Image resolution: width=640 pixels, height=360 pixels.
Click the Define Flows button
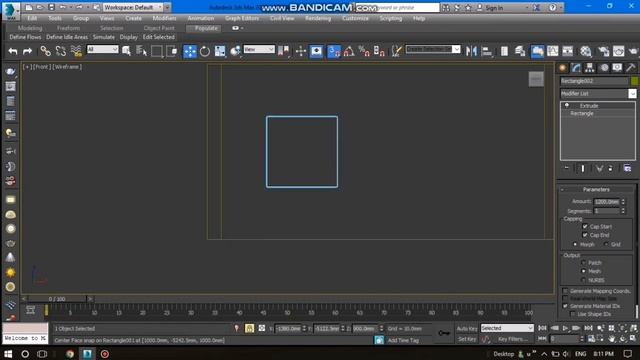coord(25,37)
